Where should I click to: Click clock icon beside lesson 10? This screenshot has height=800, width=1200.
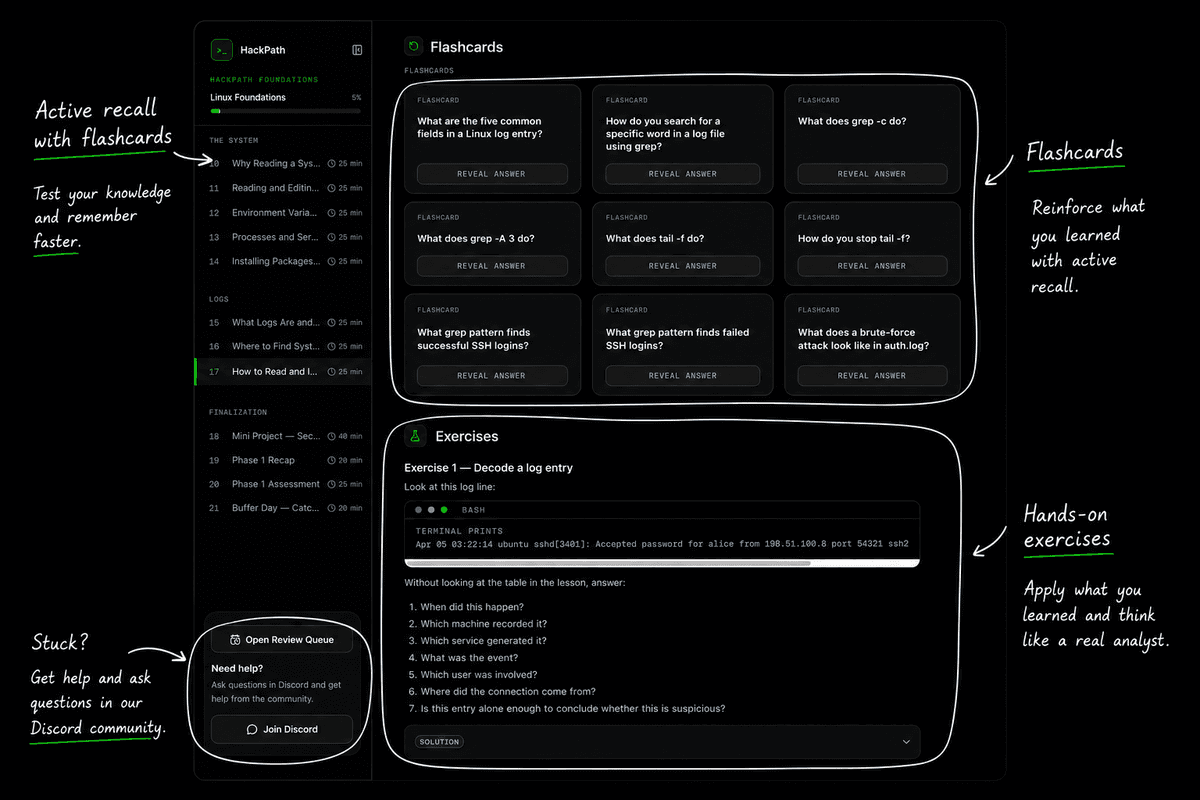point(332,163)
